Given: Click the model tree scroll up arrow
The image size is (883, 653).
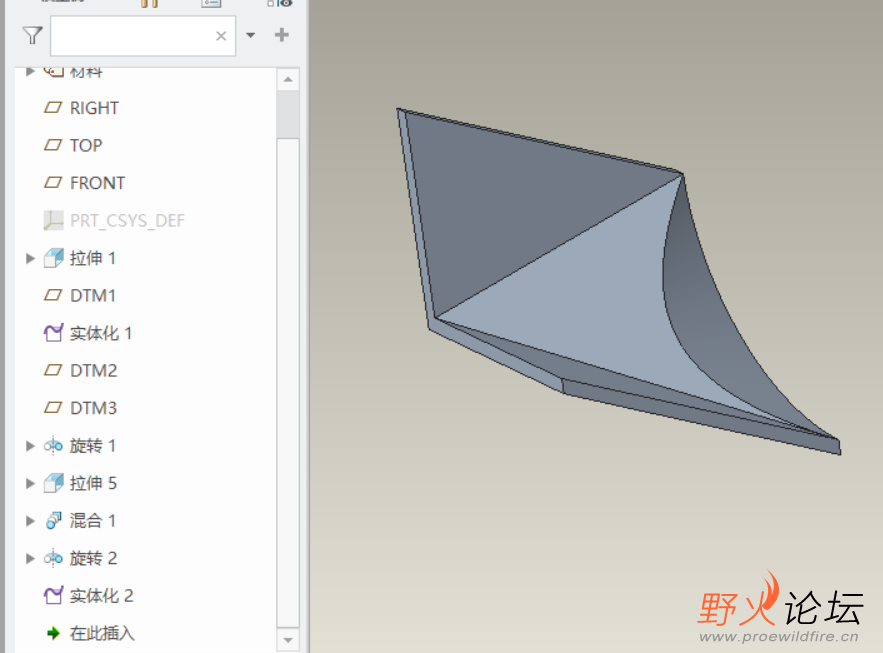Looking at the screenshot, I should tap(288, 79).
